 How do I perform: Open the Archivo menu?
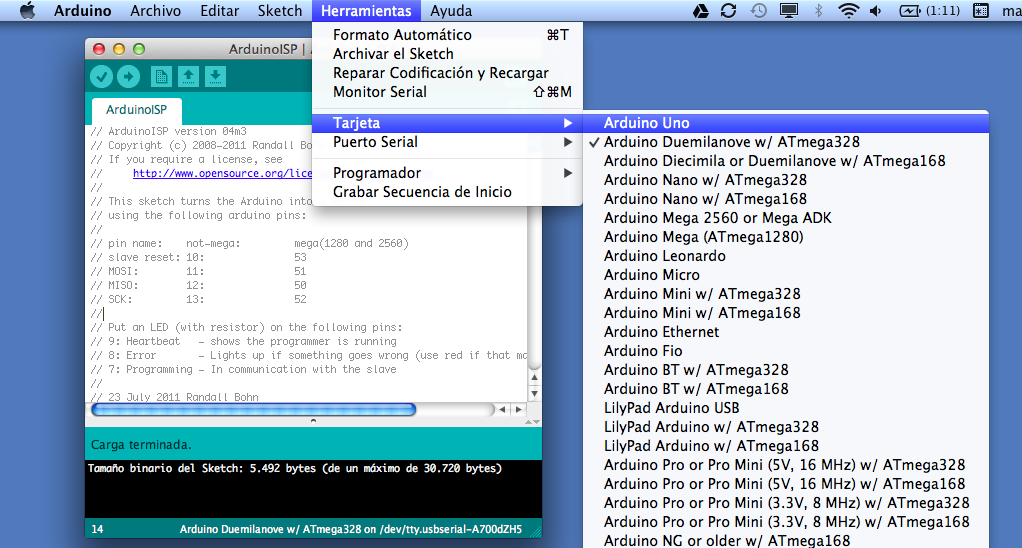click(155, 10)
